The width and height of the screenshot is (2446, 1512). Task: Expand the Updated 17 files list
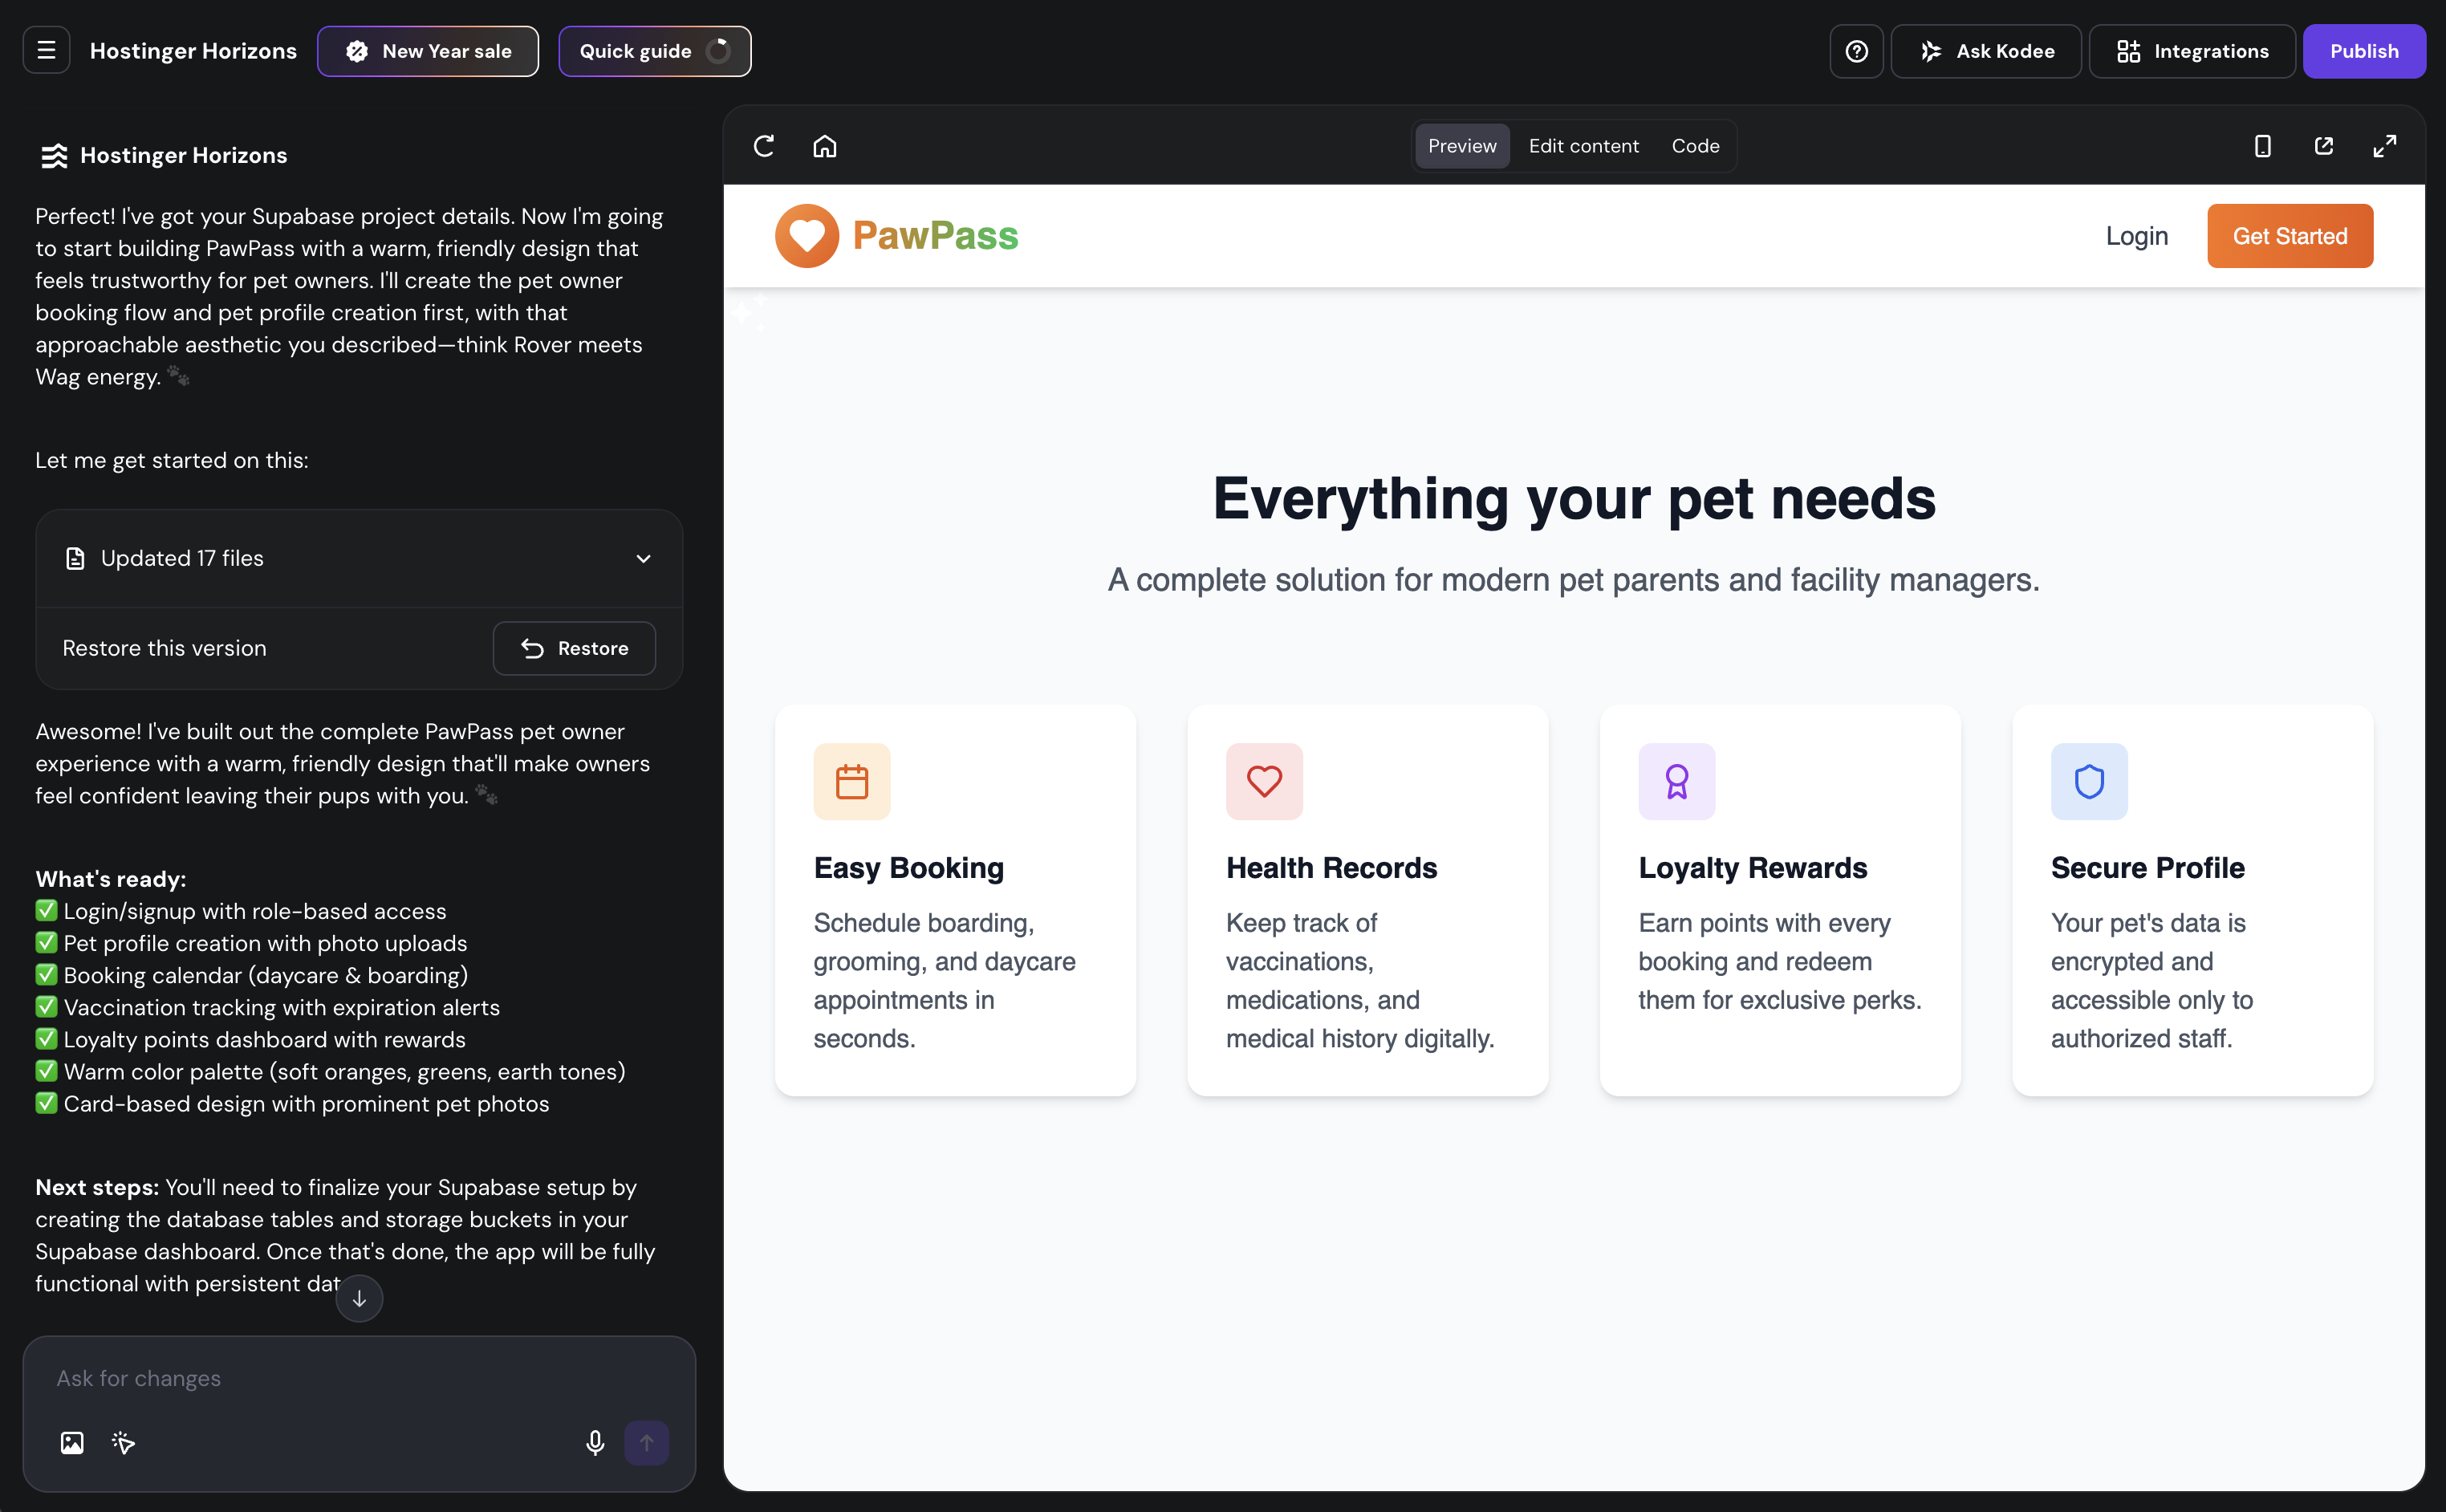pyautogui.click(x=644, y=558)
